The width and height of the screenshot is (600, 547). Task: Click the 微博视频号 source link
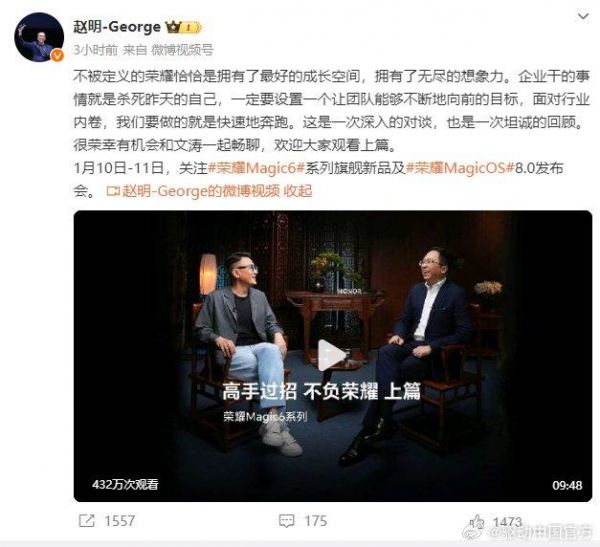(182, 50)
